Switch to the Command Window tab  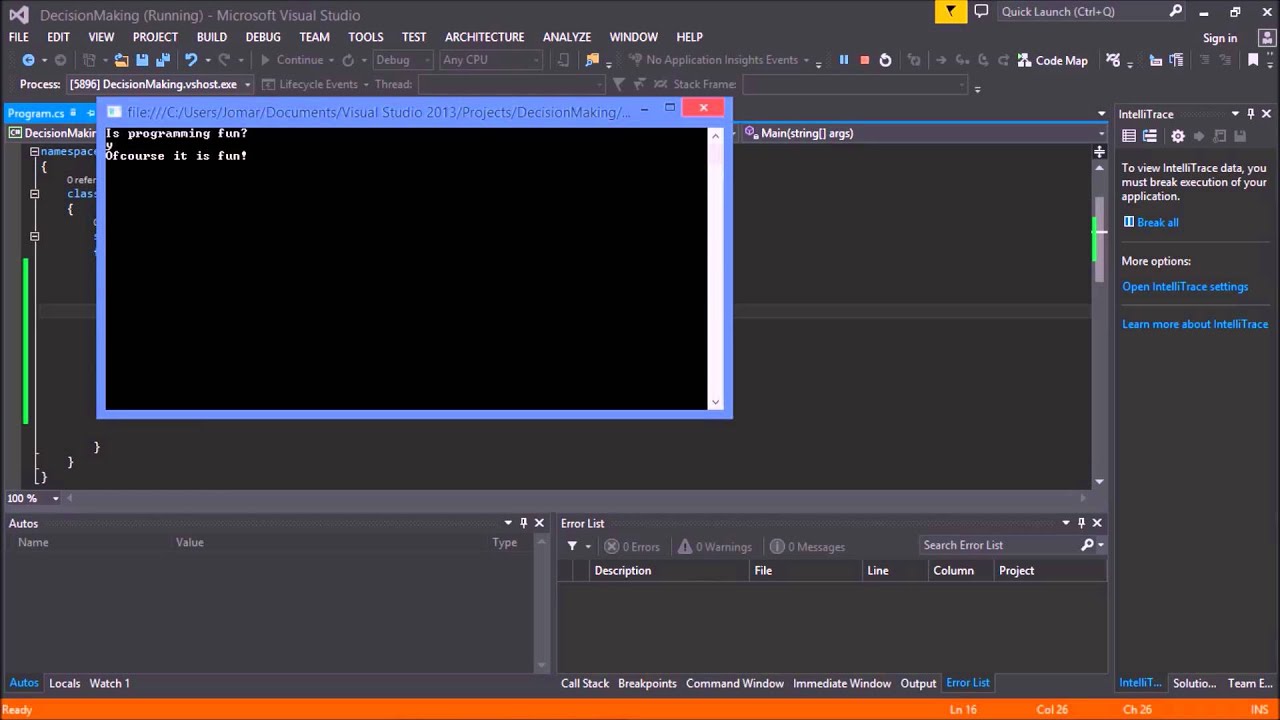(735, 683)
